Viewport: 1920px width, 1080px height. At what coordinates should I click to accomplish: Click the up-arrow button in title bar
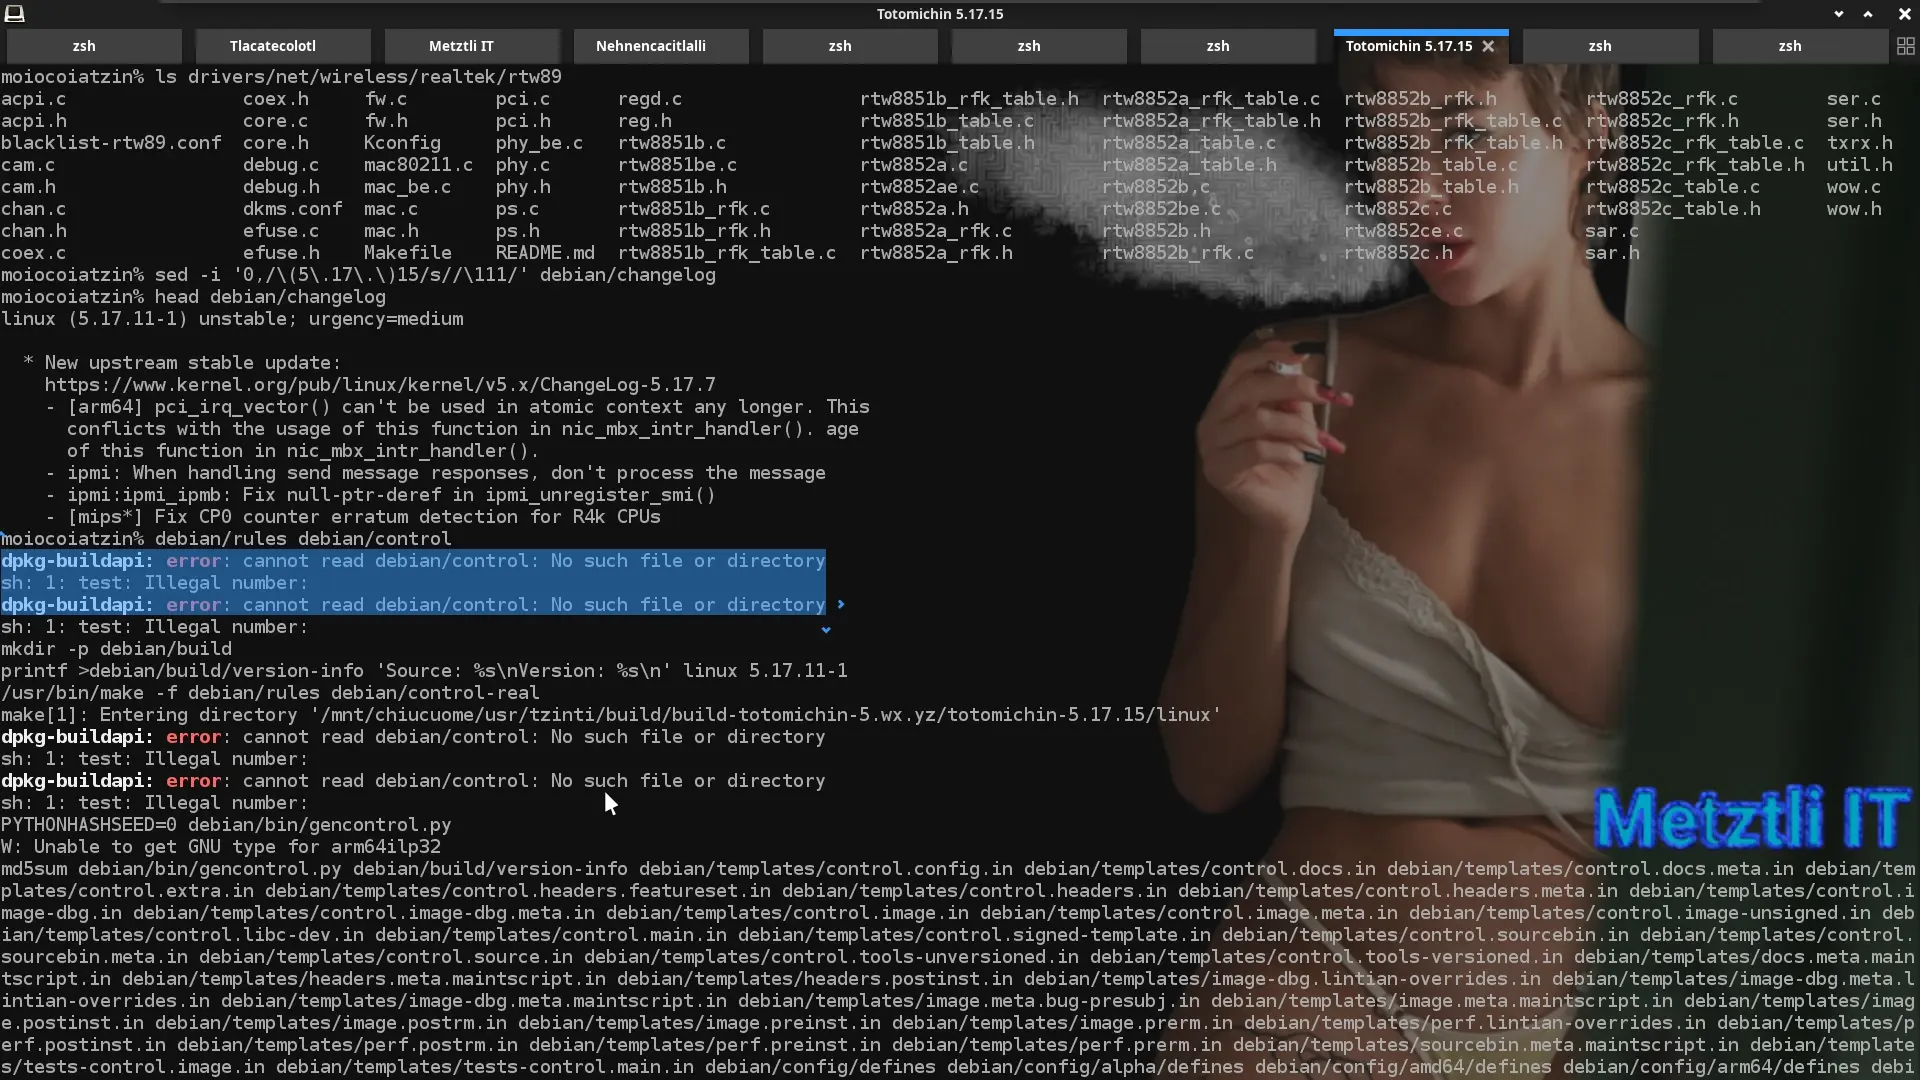1868,14
